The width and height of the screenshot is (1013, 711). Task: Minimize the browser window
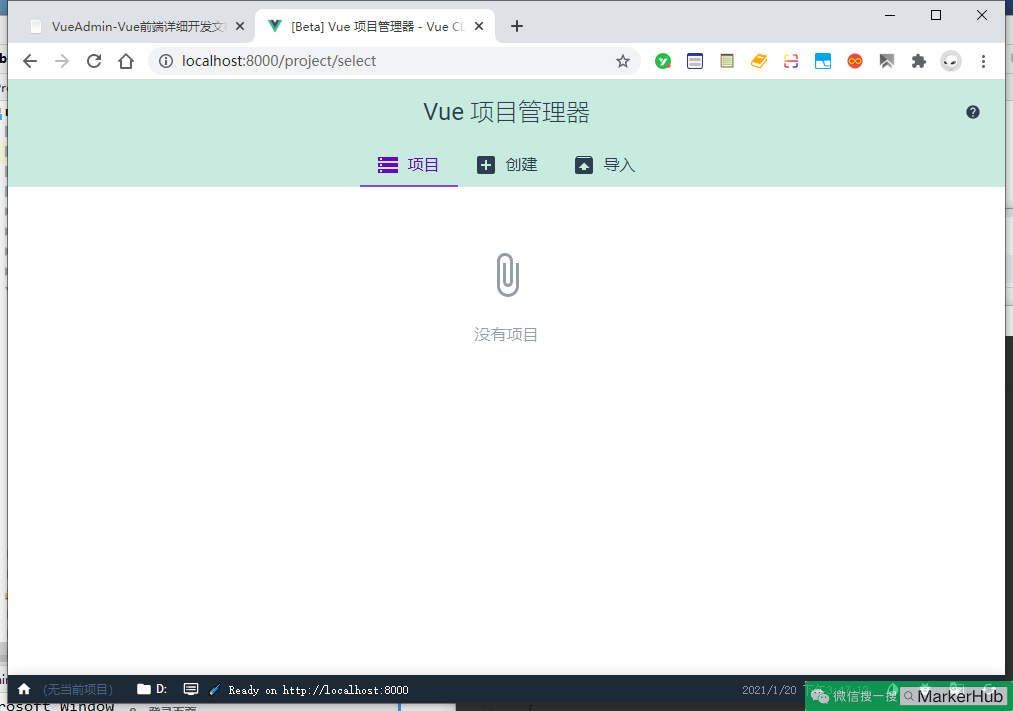pos(890,15)
